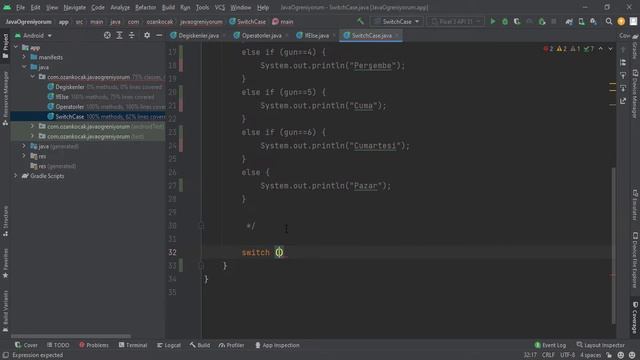Click the main breadcrumb in navigation bar
The image size is (640, 360).
click(x=283, y=22)
